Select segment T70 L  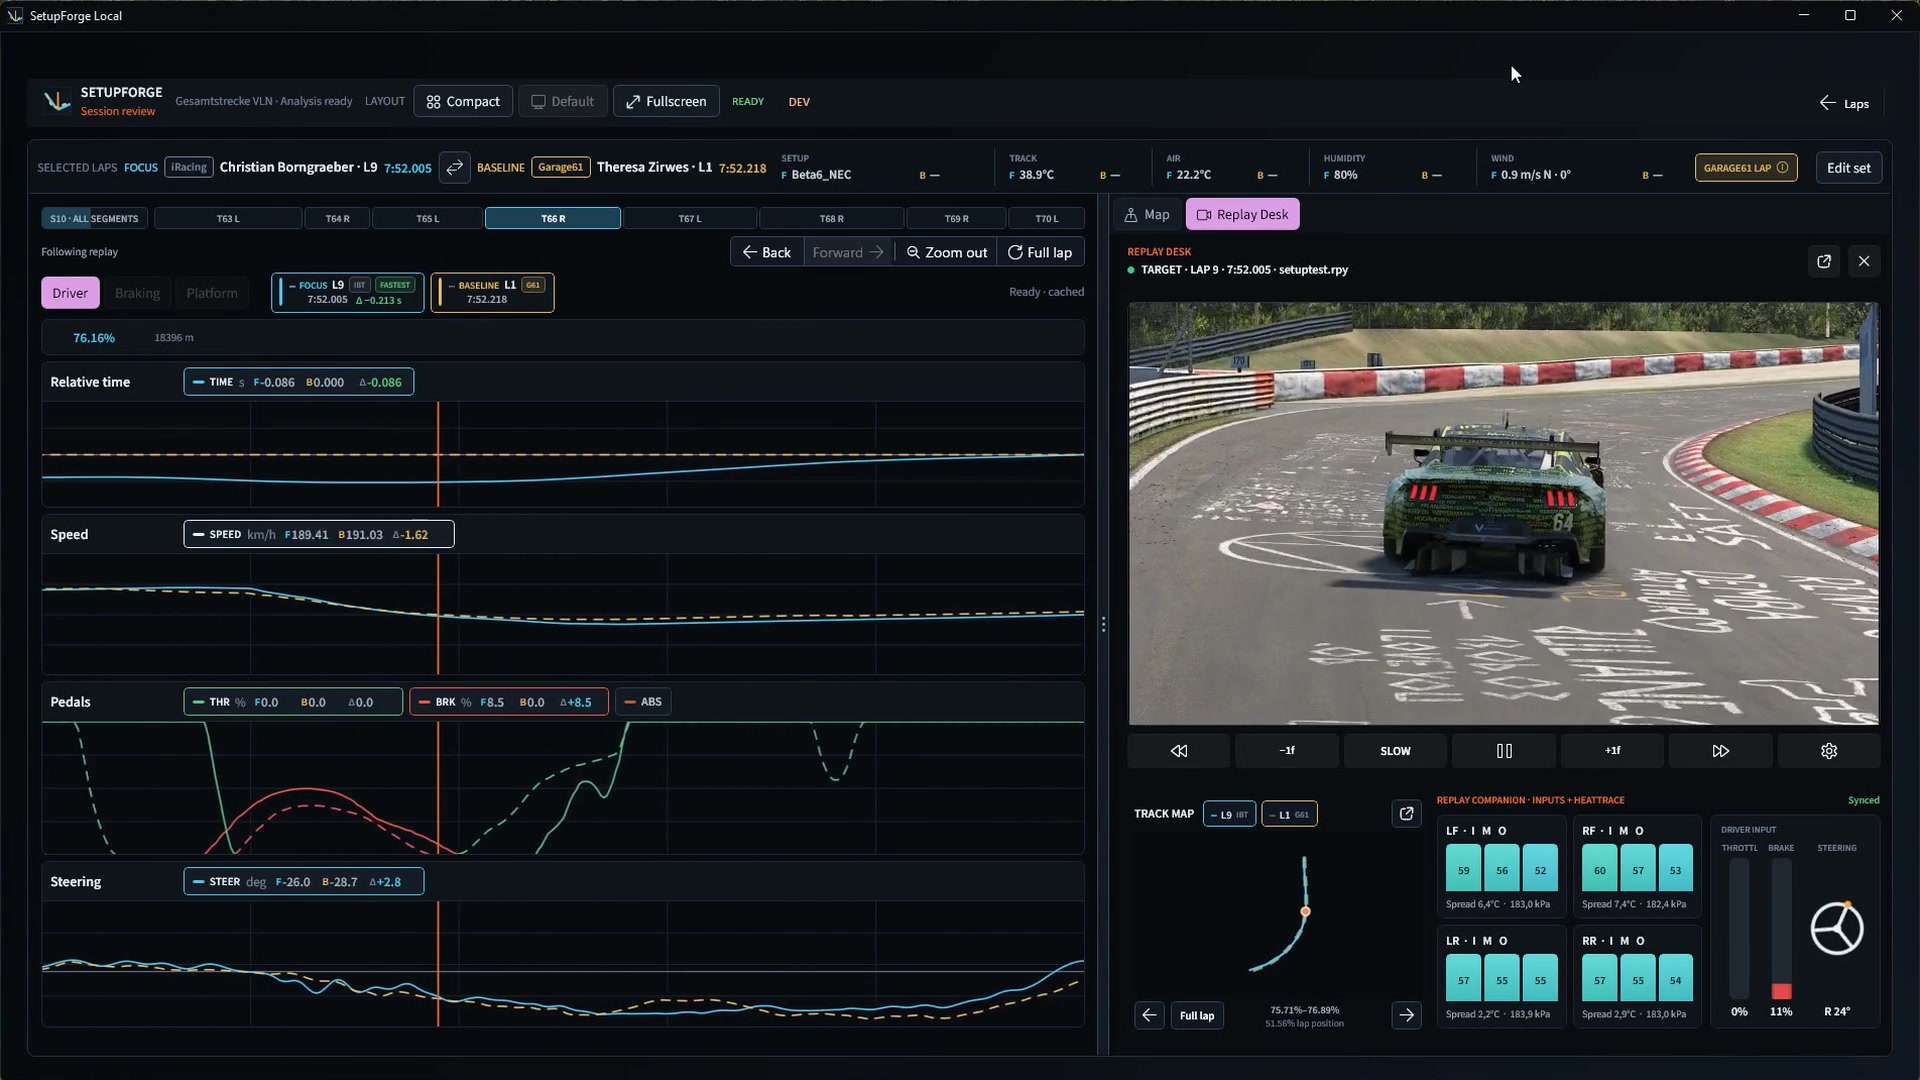tap(1047, 219)
